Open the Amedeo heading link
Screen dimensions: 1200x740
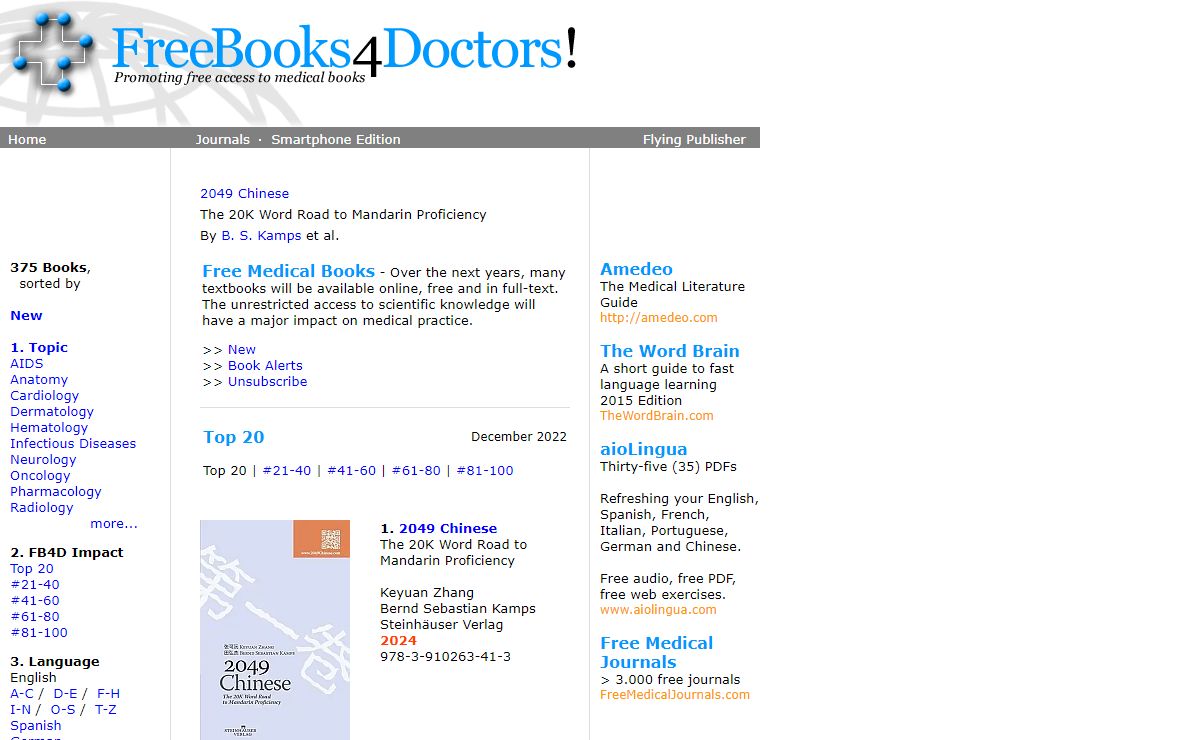(636, 269)
